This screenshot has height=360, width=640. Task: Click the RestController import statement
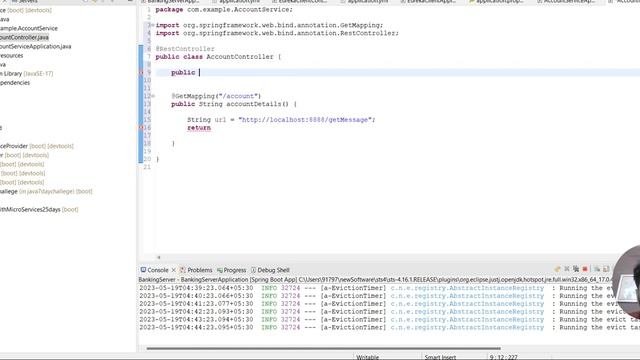[x=277, y=33]
